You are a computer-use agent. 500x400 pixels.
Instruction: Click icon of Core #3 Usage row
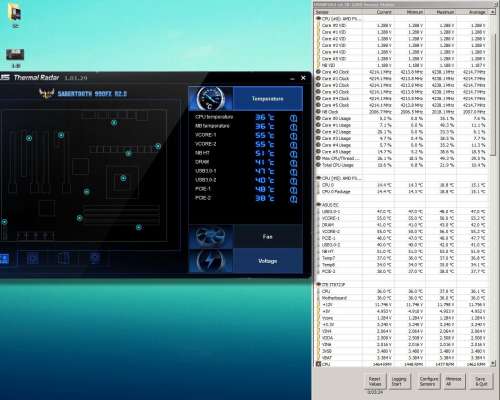[x=318, y=138]
